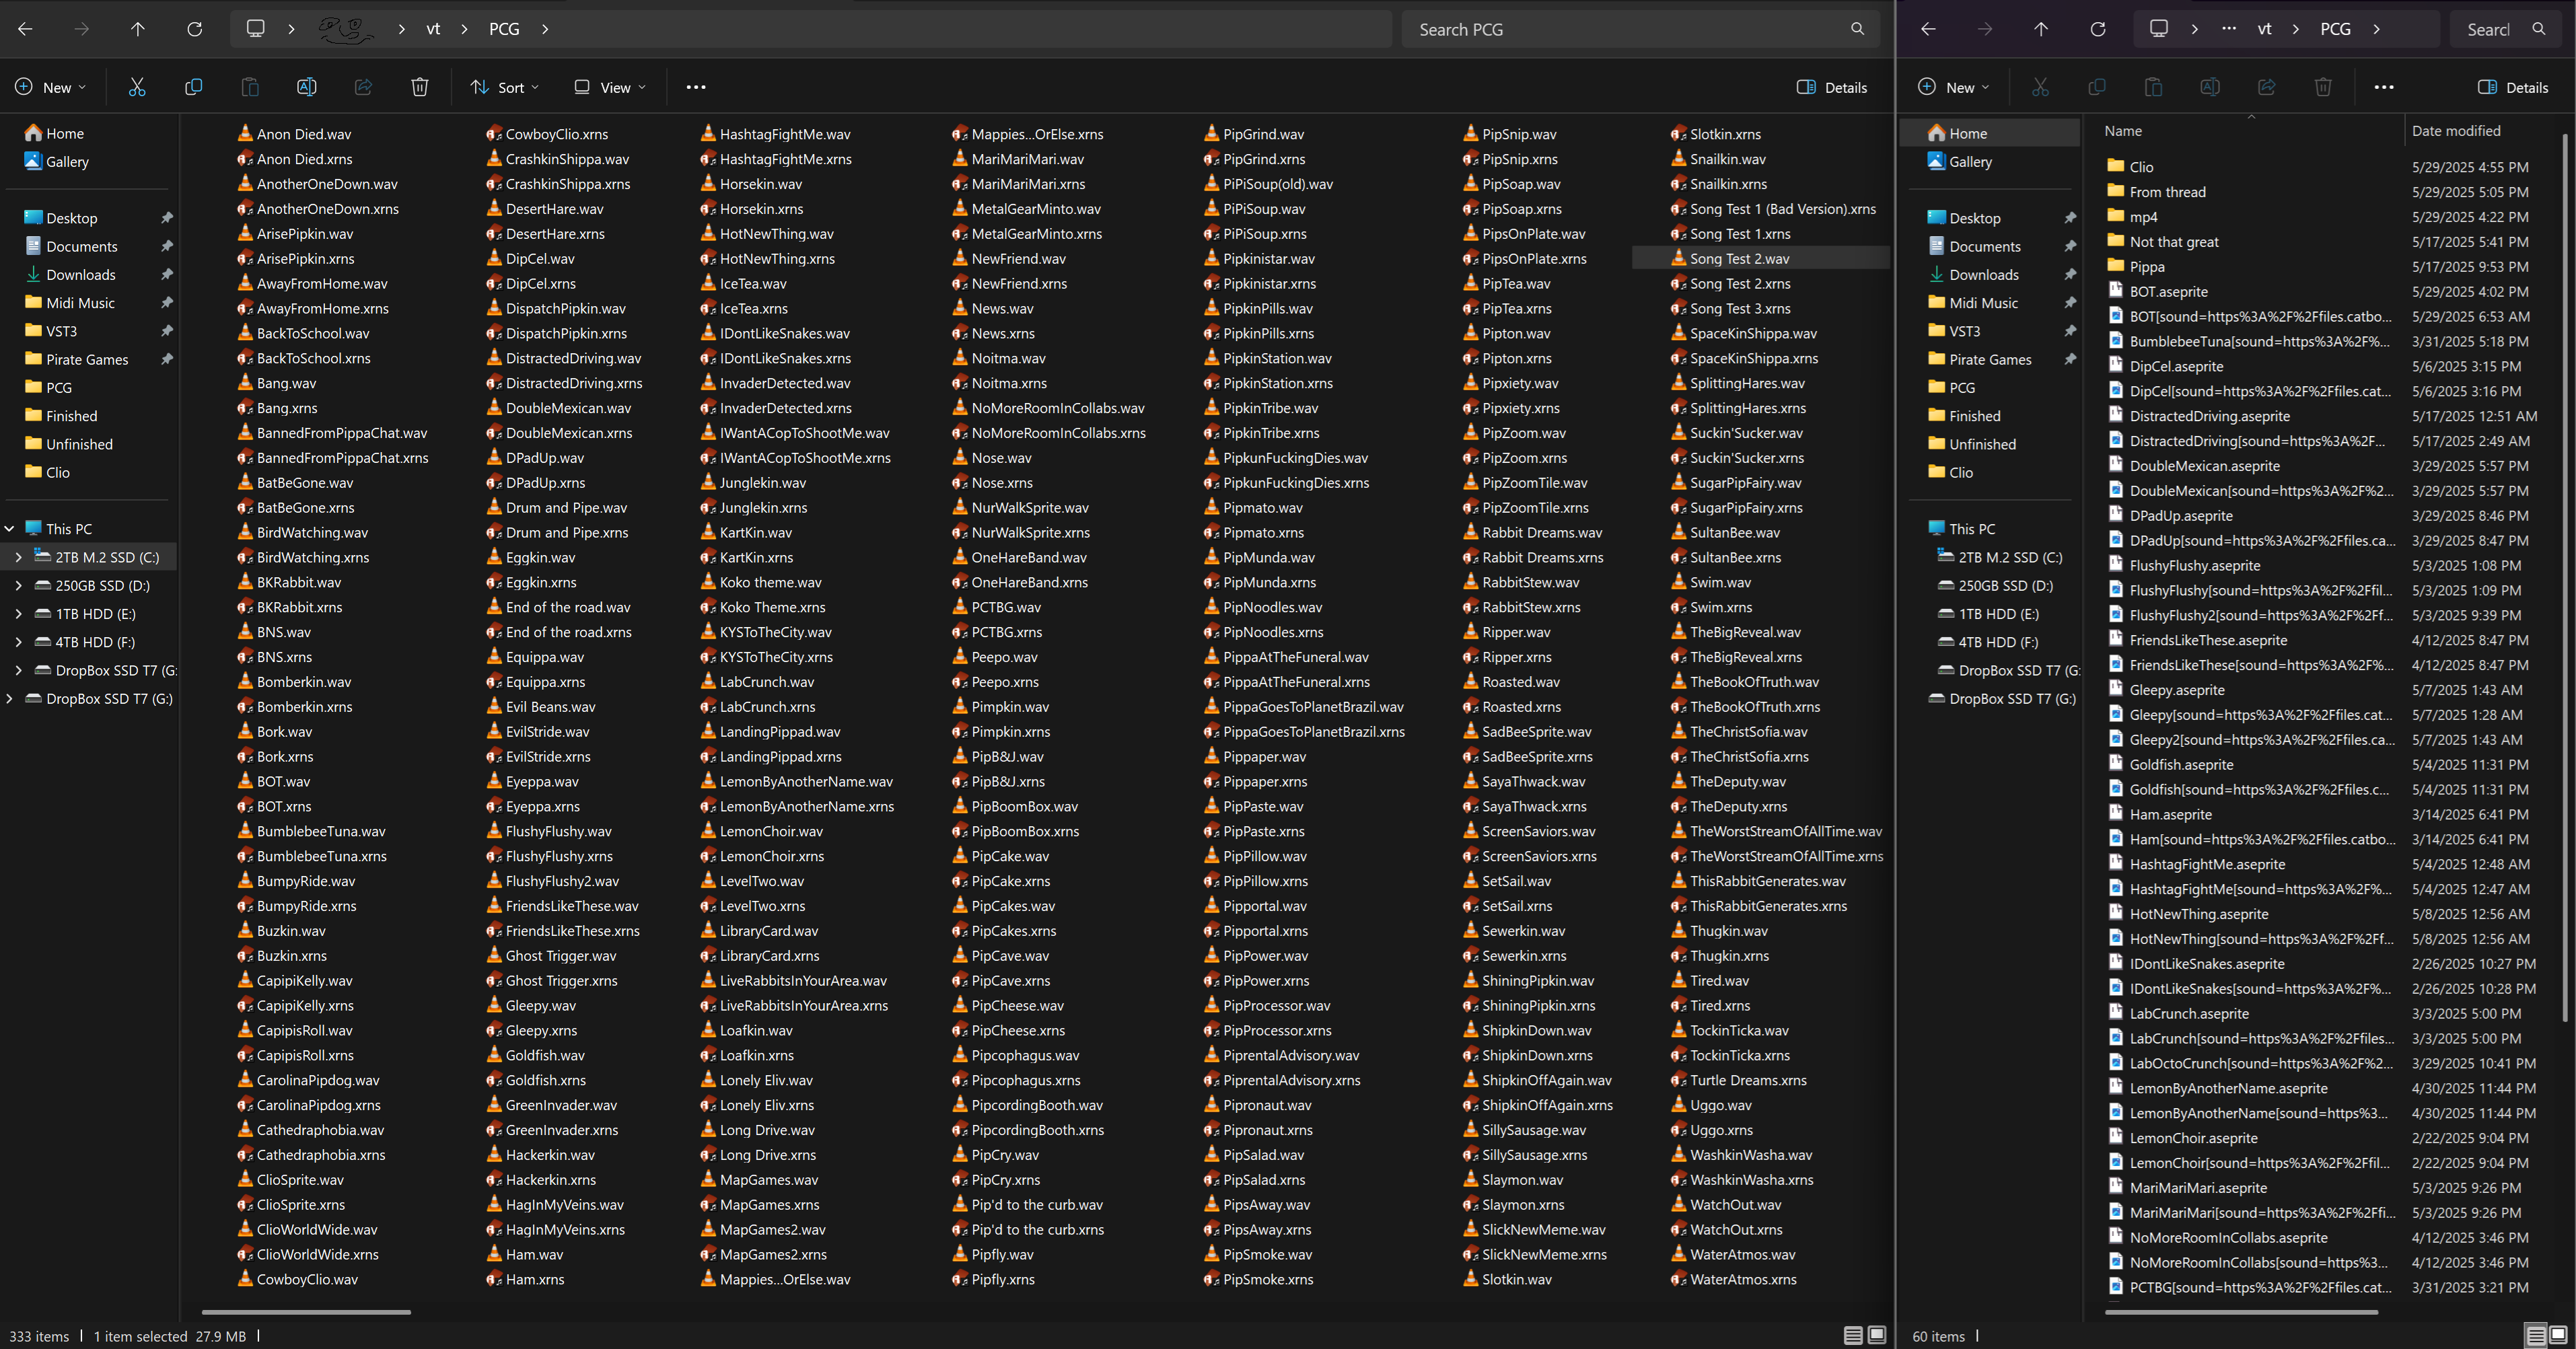Navigate up one folder in right window
This screenshot has width=2576, height=1349.
(2041, 29)
